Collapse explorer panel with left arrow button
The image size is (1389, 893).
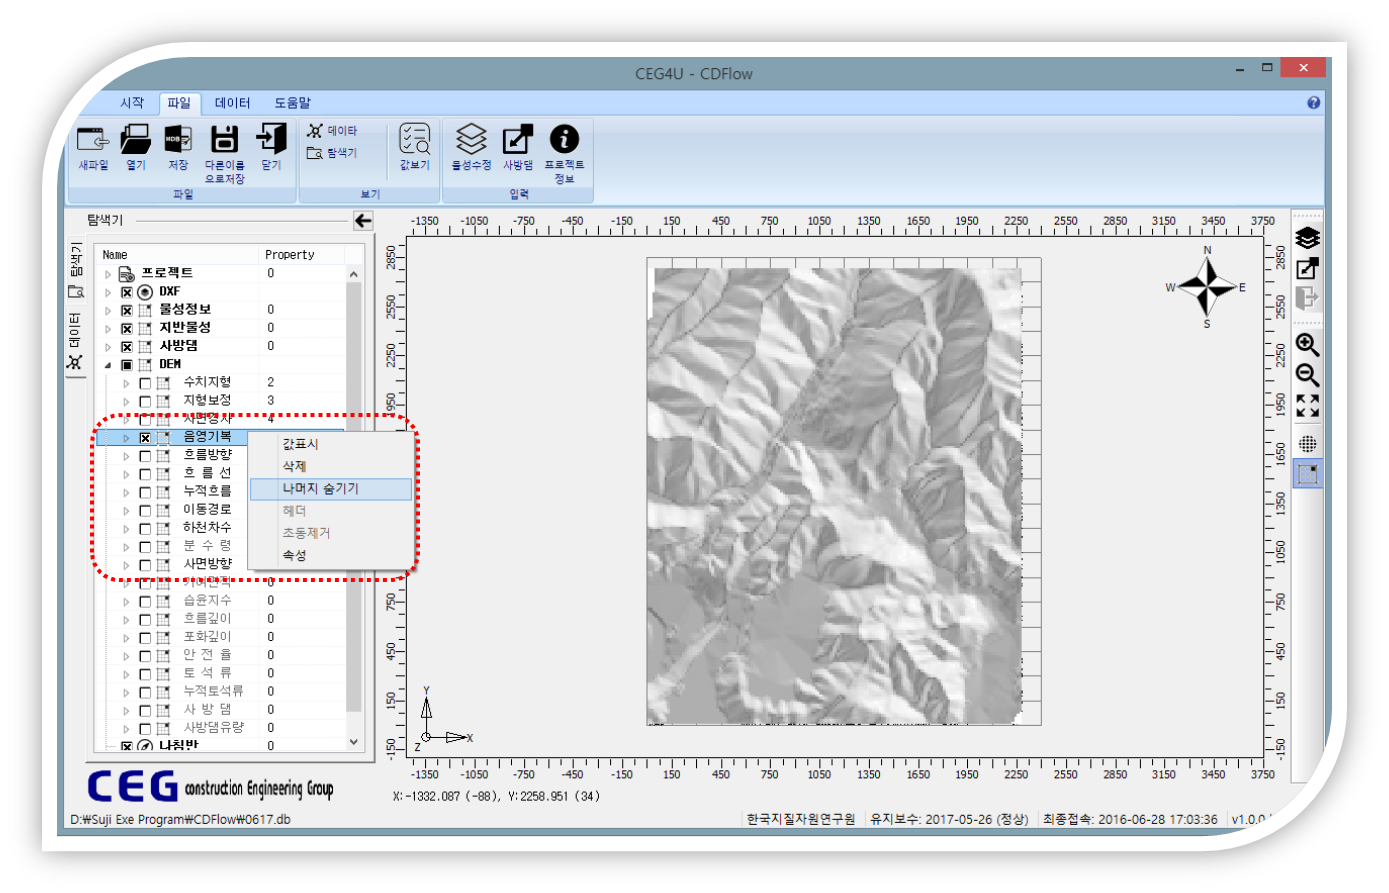coord(363,221)
